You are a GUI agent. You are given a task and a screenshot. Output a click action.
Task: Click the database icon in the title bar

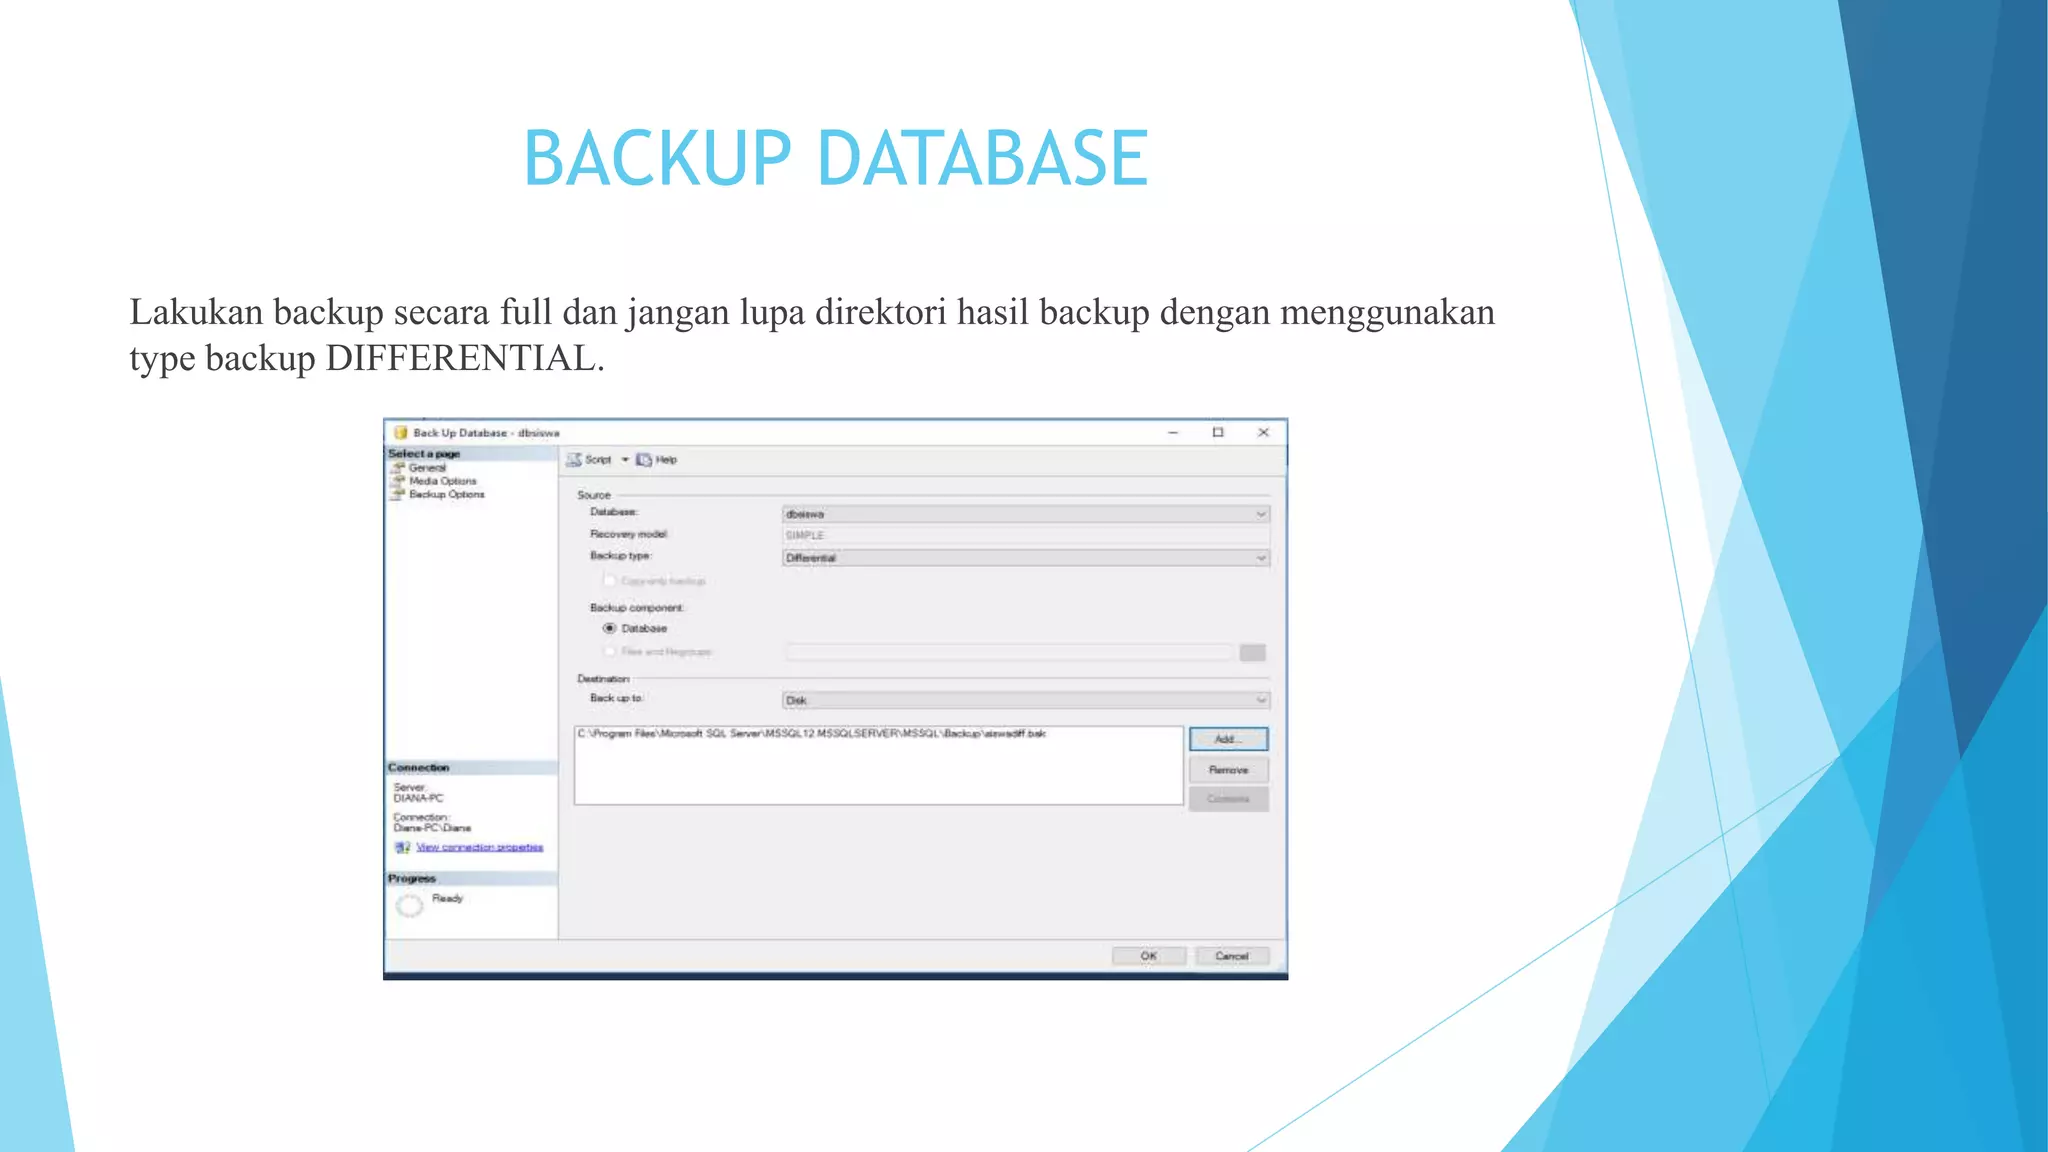click(401, 433)
